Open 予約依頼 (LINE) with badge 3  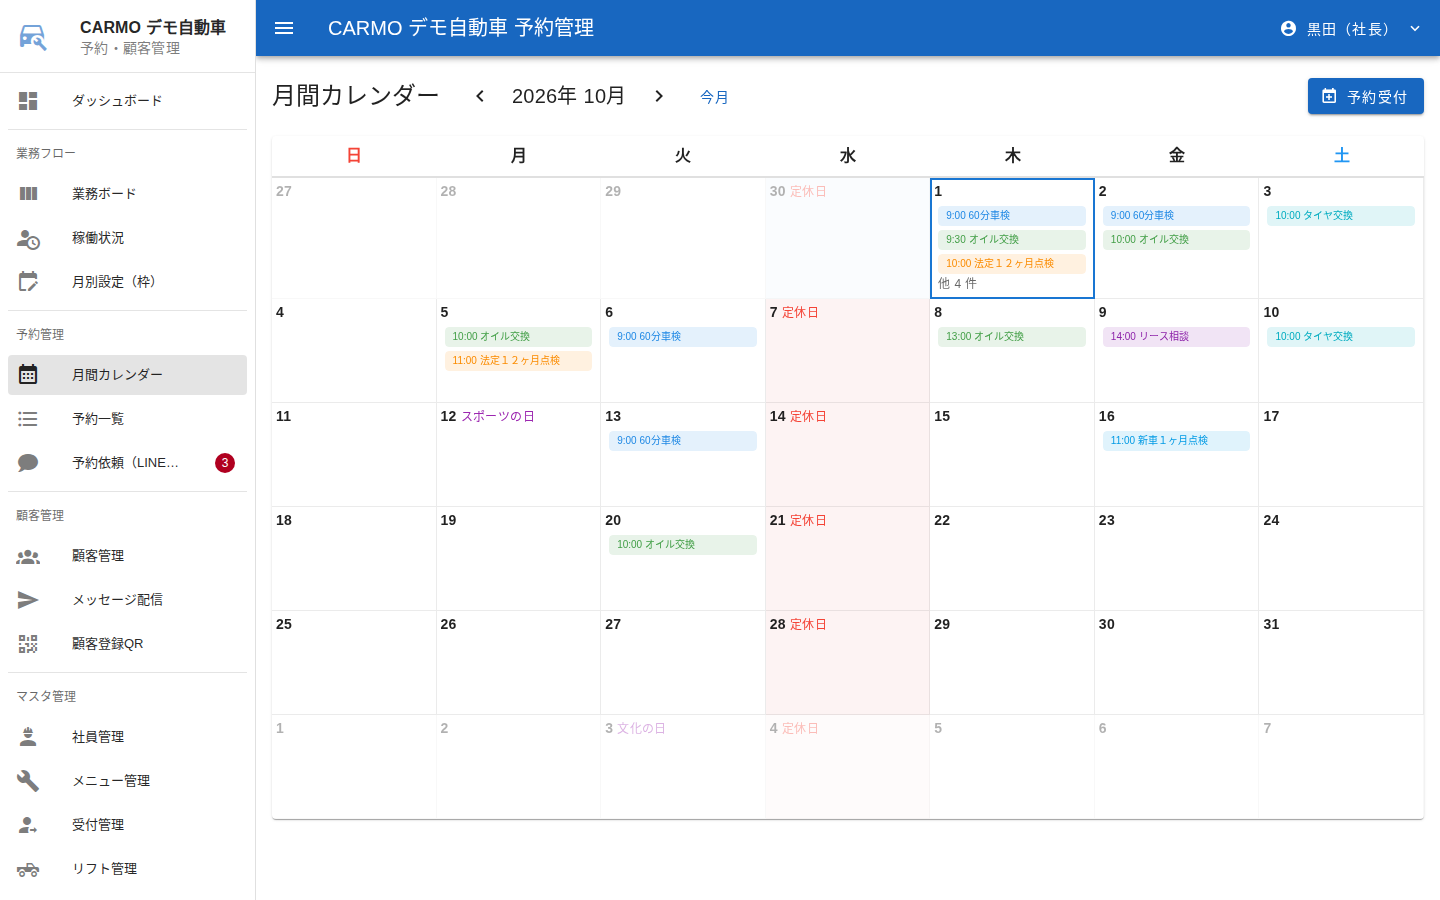(127, 463)
